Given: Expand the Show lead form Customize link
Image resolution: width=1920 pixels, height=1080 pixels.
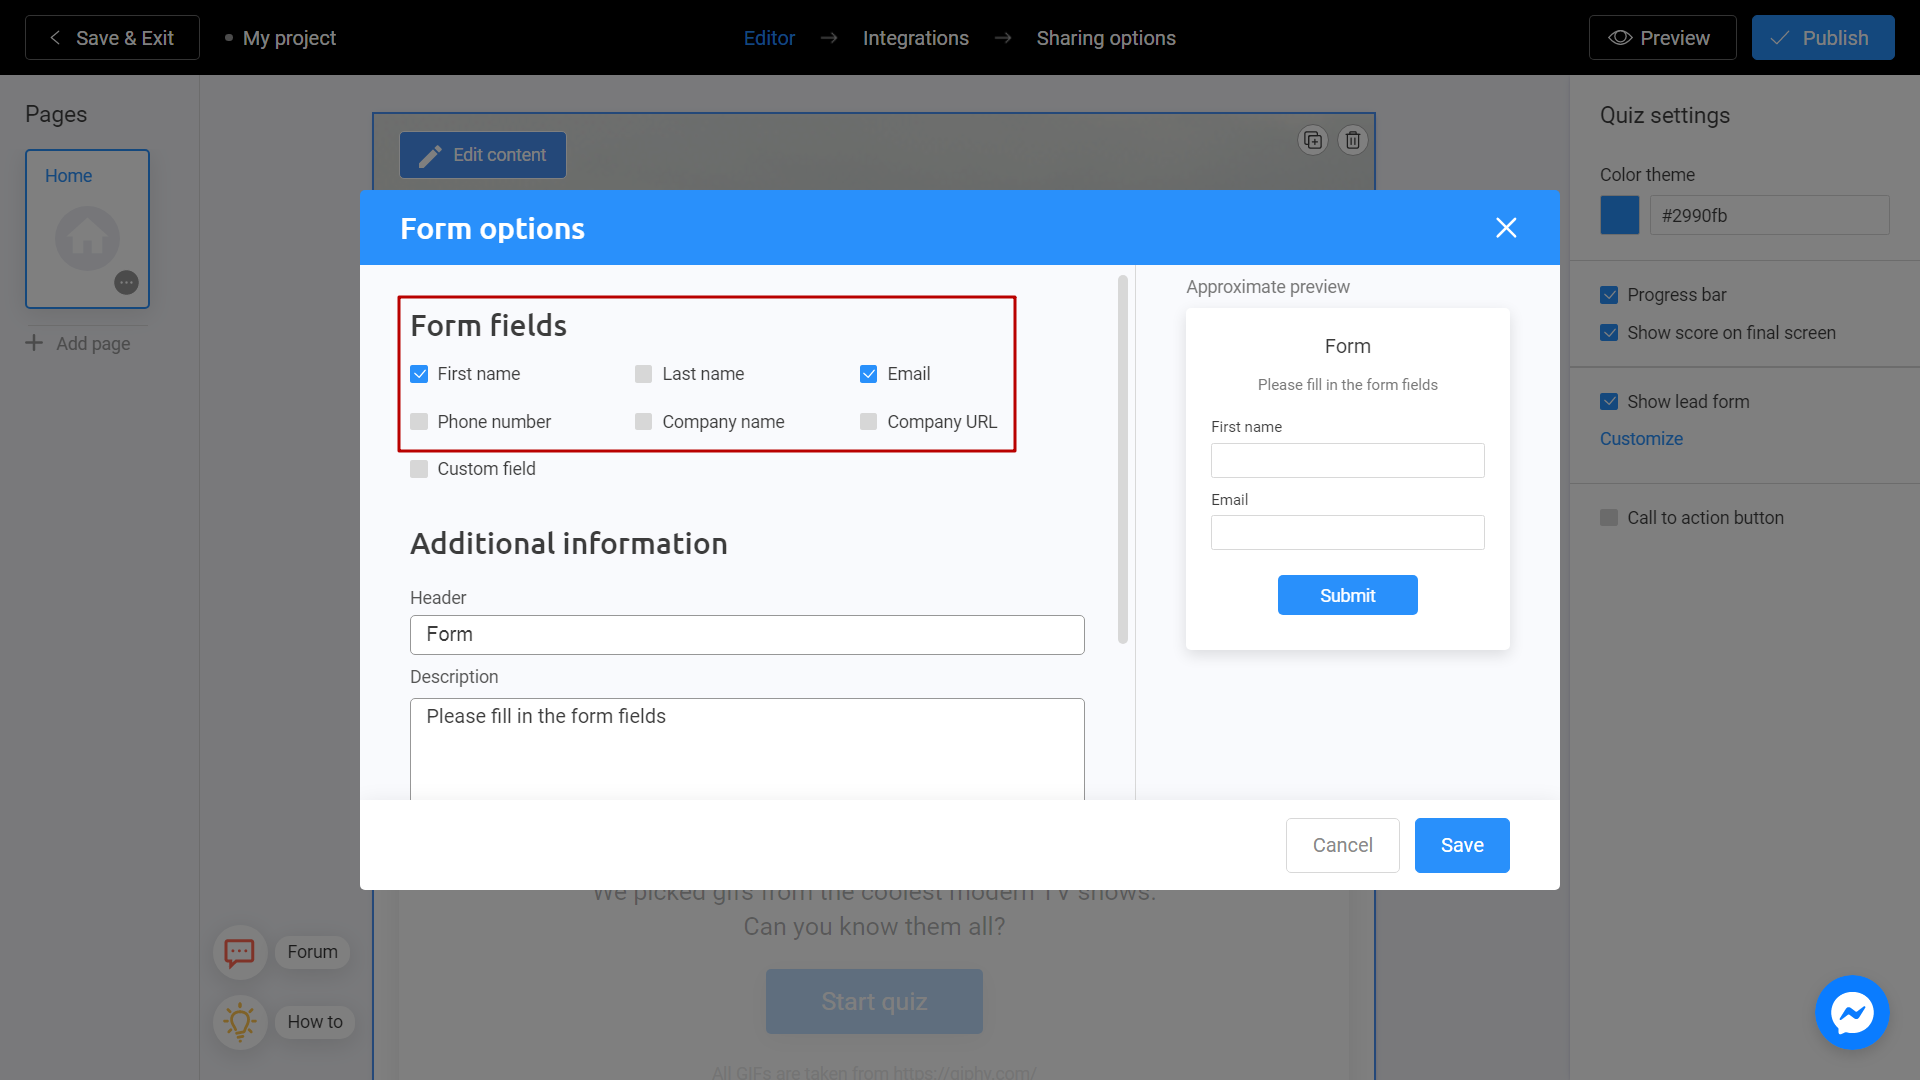Looking at the screenshot, I should (1640, 439).
